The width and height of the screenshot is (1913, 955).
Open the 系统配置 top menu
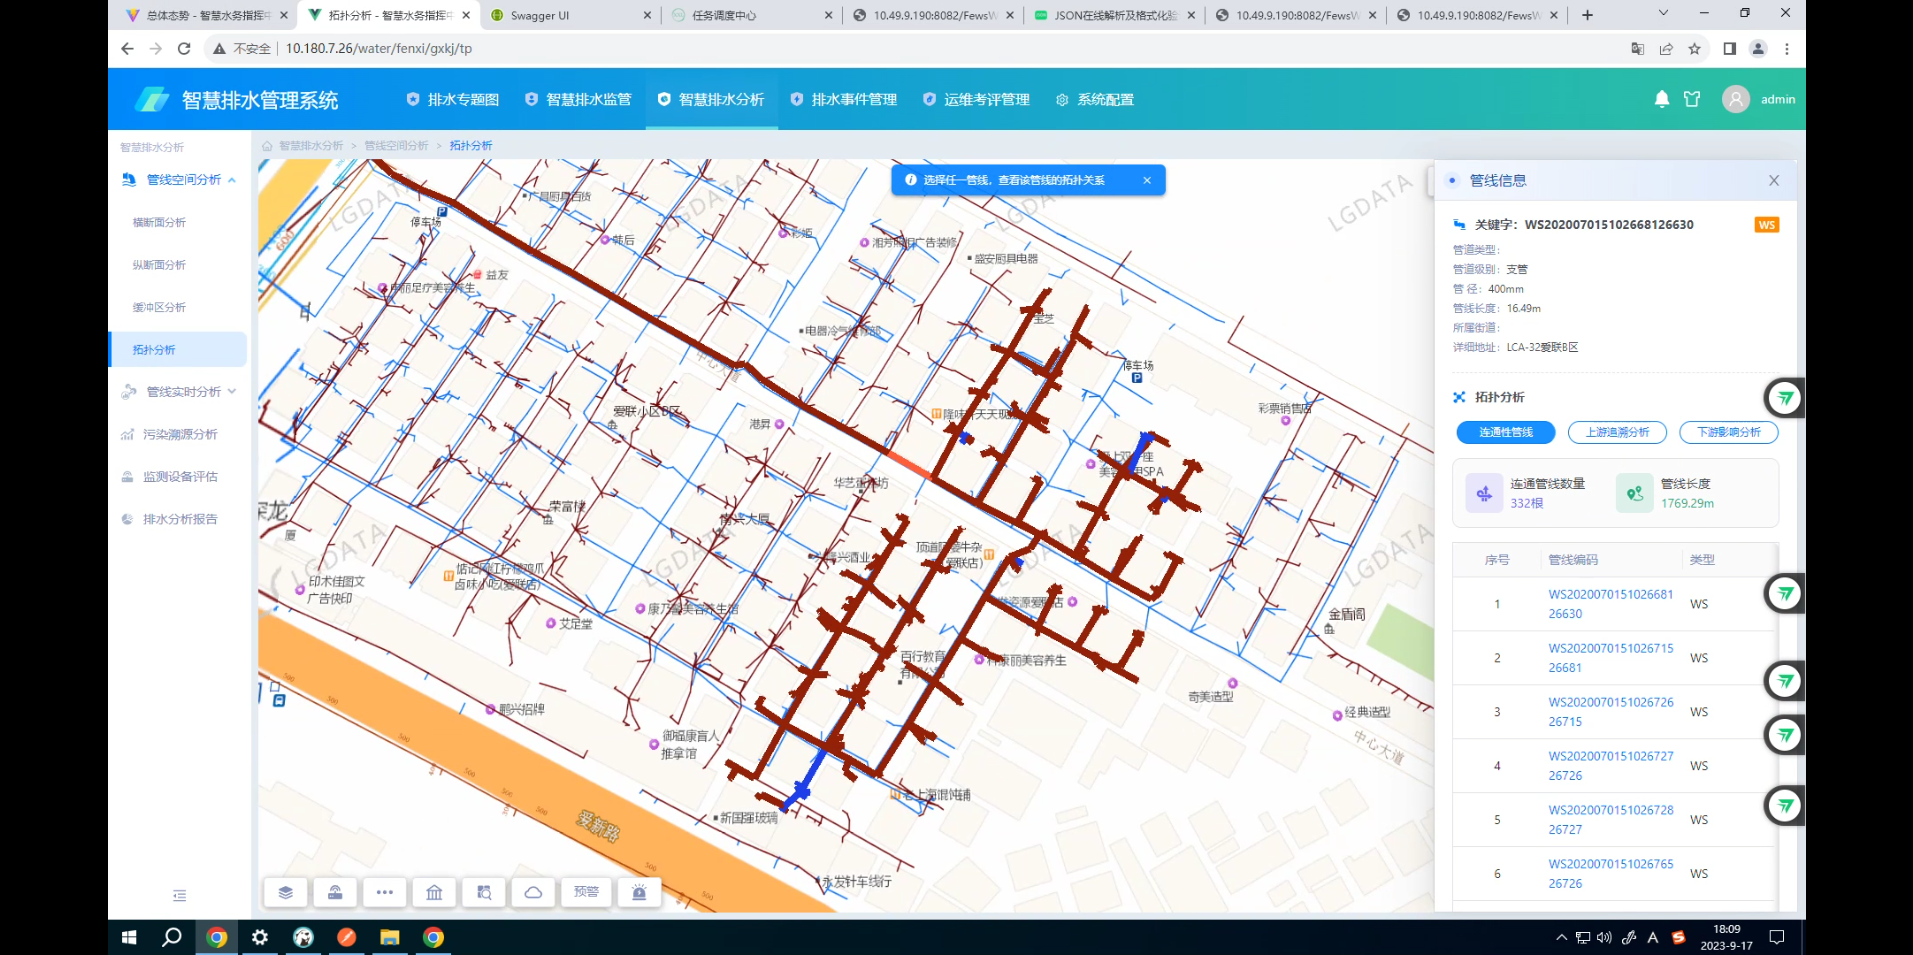[1095, 99]
